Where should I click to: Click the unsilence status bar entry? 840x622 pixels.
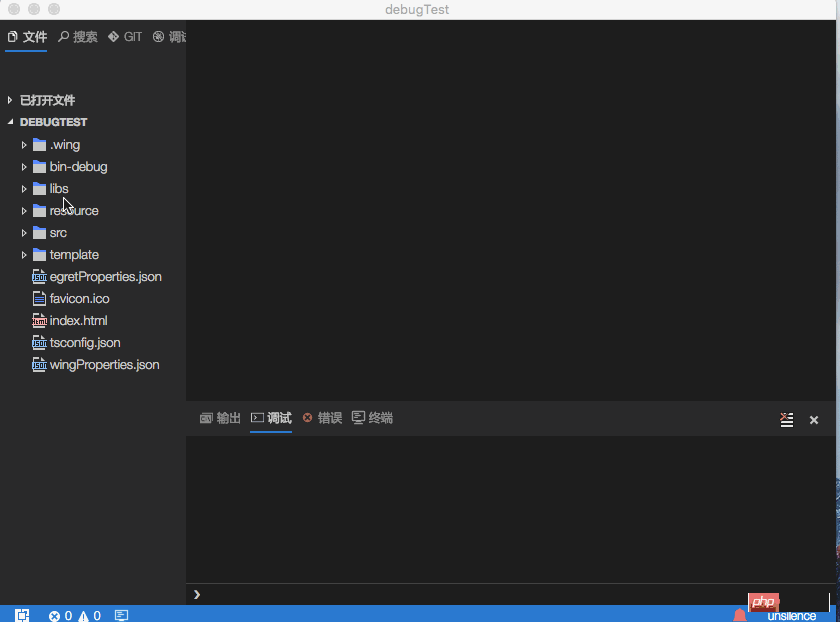(x=791, y=616)
